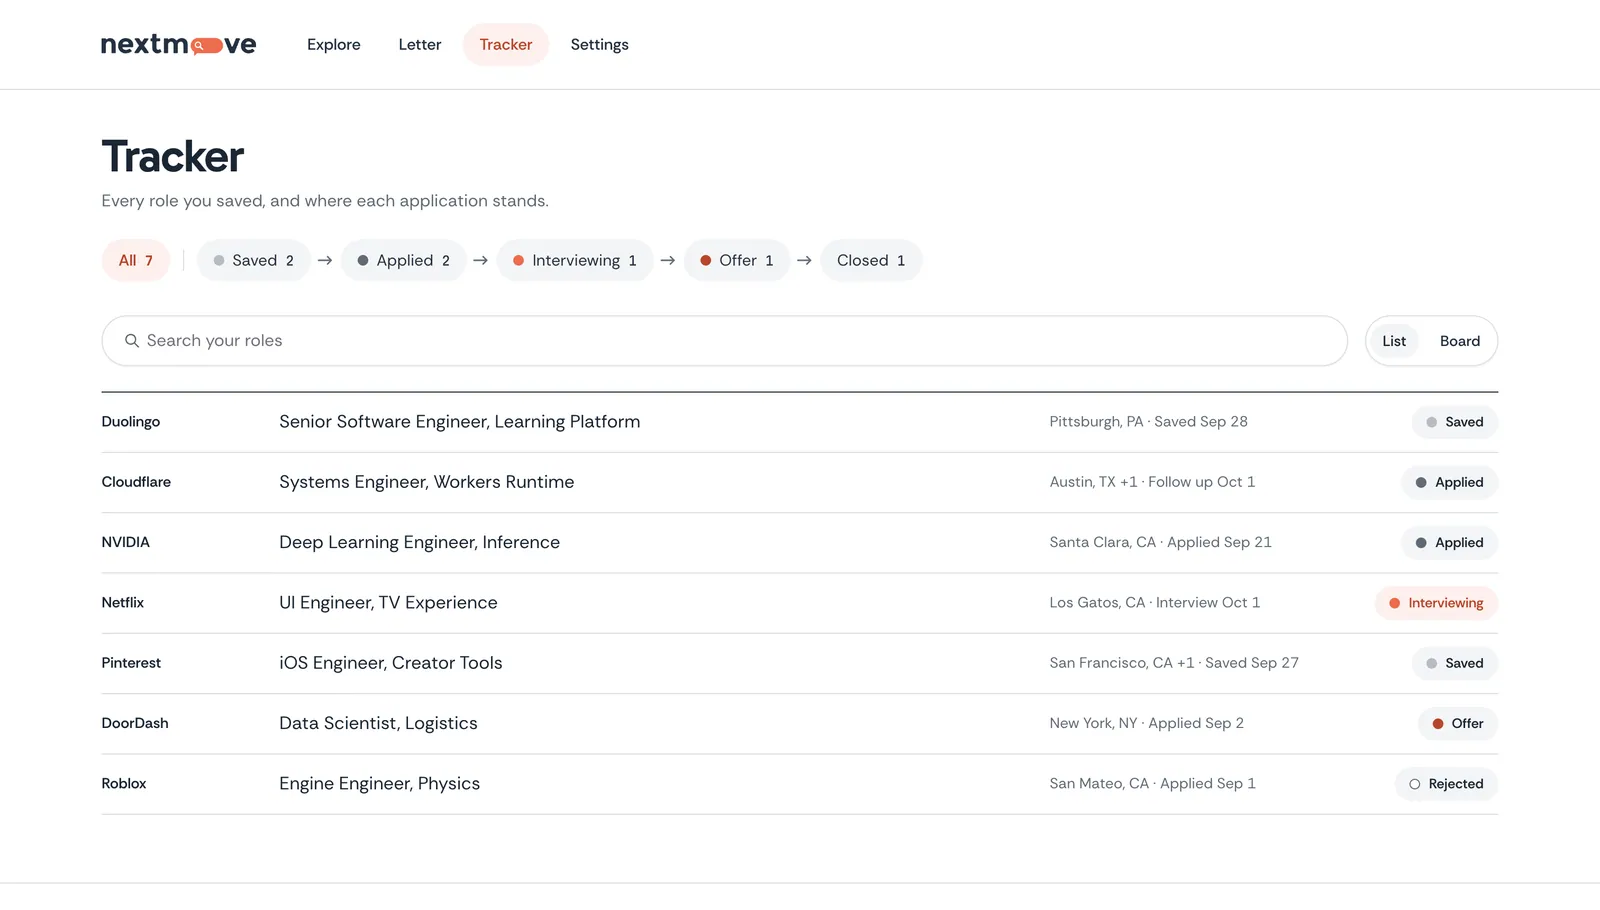Image resolution: width=1600 pixels, height=910 pixels.
Task: Click the DoorDash company name
Action: [x=135, y=723]
